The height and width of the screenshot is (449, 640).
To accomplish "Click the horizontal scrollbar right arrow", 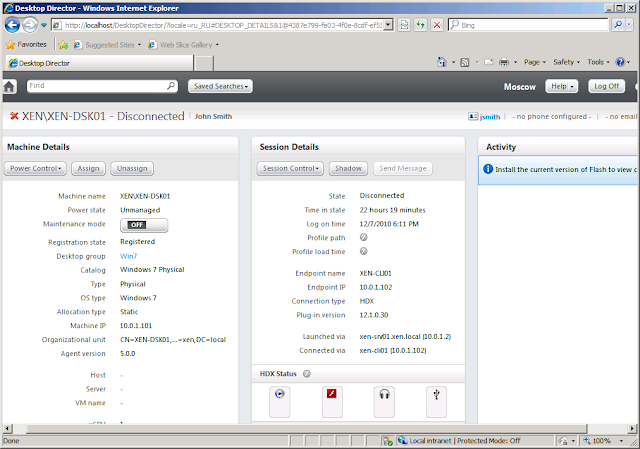I will tap(632, 429).
